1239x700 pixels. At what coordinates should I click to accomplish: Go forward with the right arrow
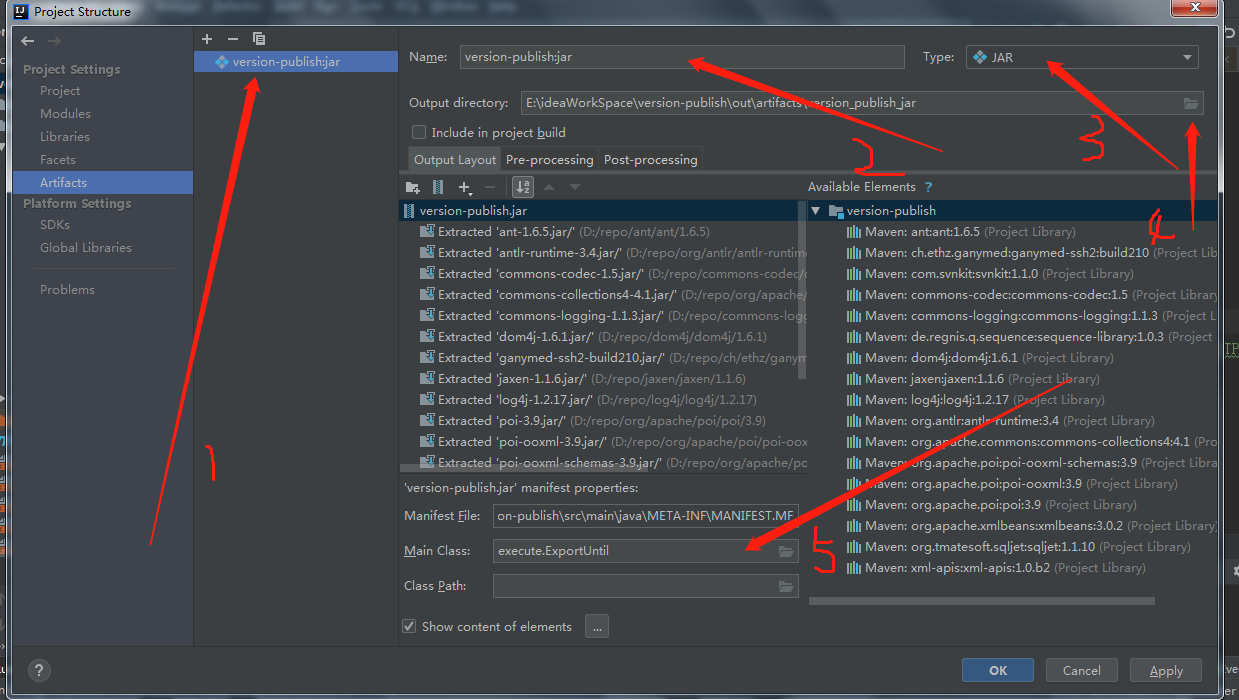(54, 41)
